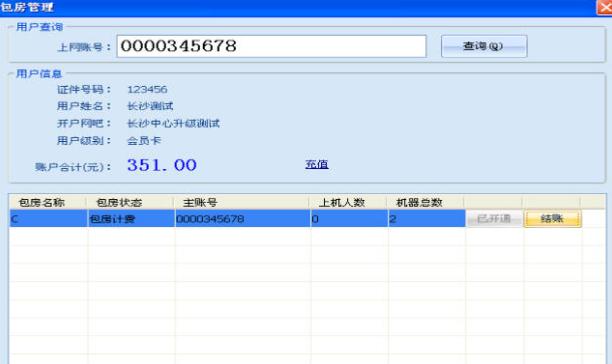Select the 包房计费 status cell
612x364 pixels.
(131, 218)
